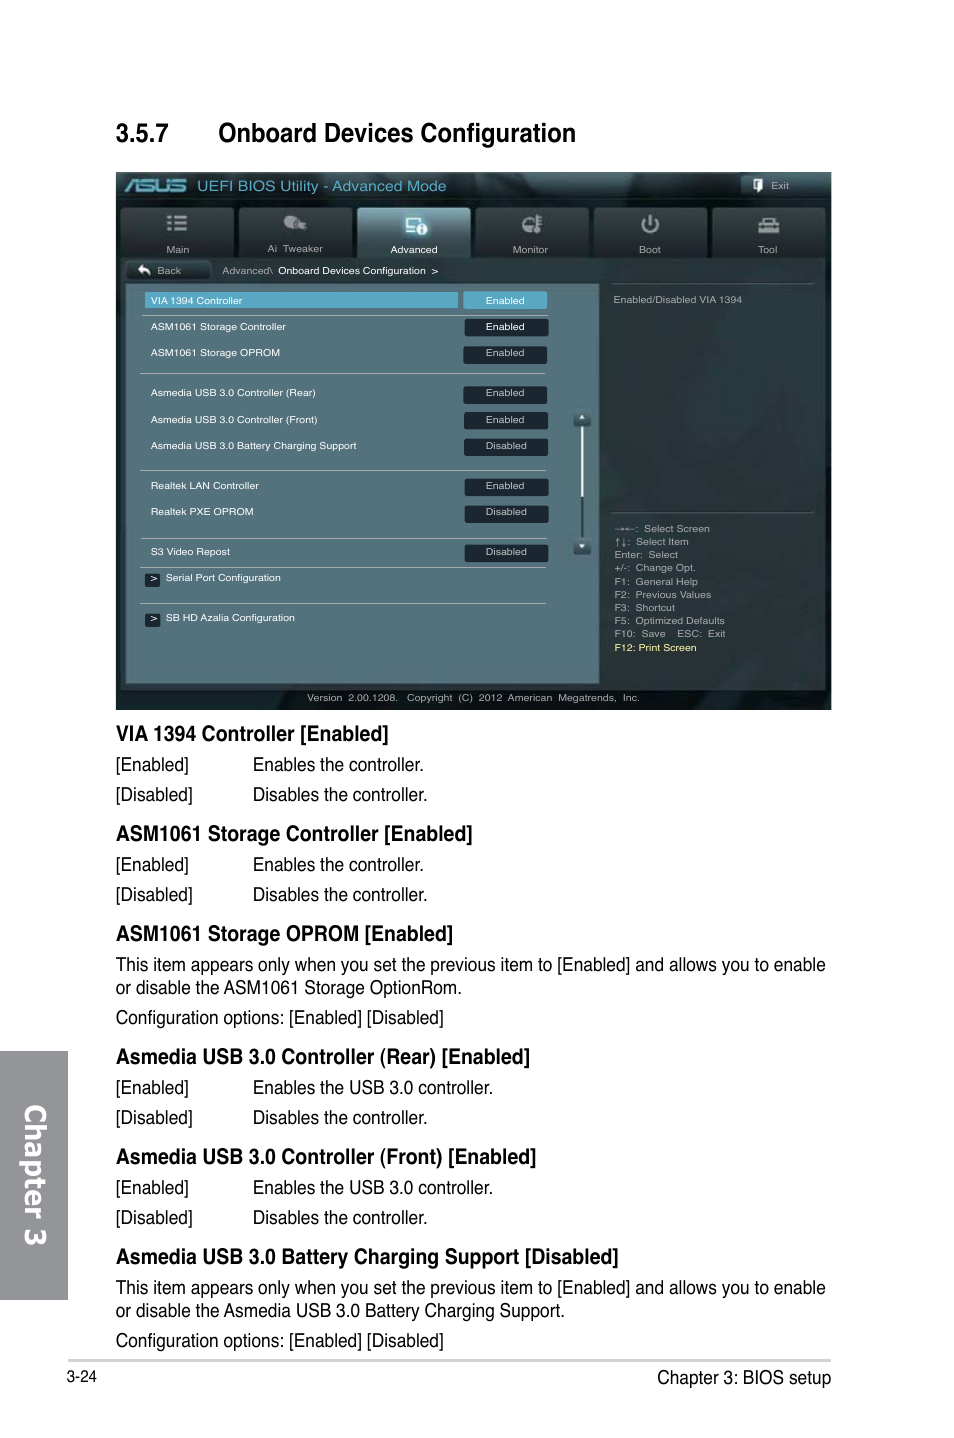954x1438 pixels.
Task: Change VIA 1394 Controller Enabled value
Action: (505, 301)
